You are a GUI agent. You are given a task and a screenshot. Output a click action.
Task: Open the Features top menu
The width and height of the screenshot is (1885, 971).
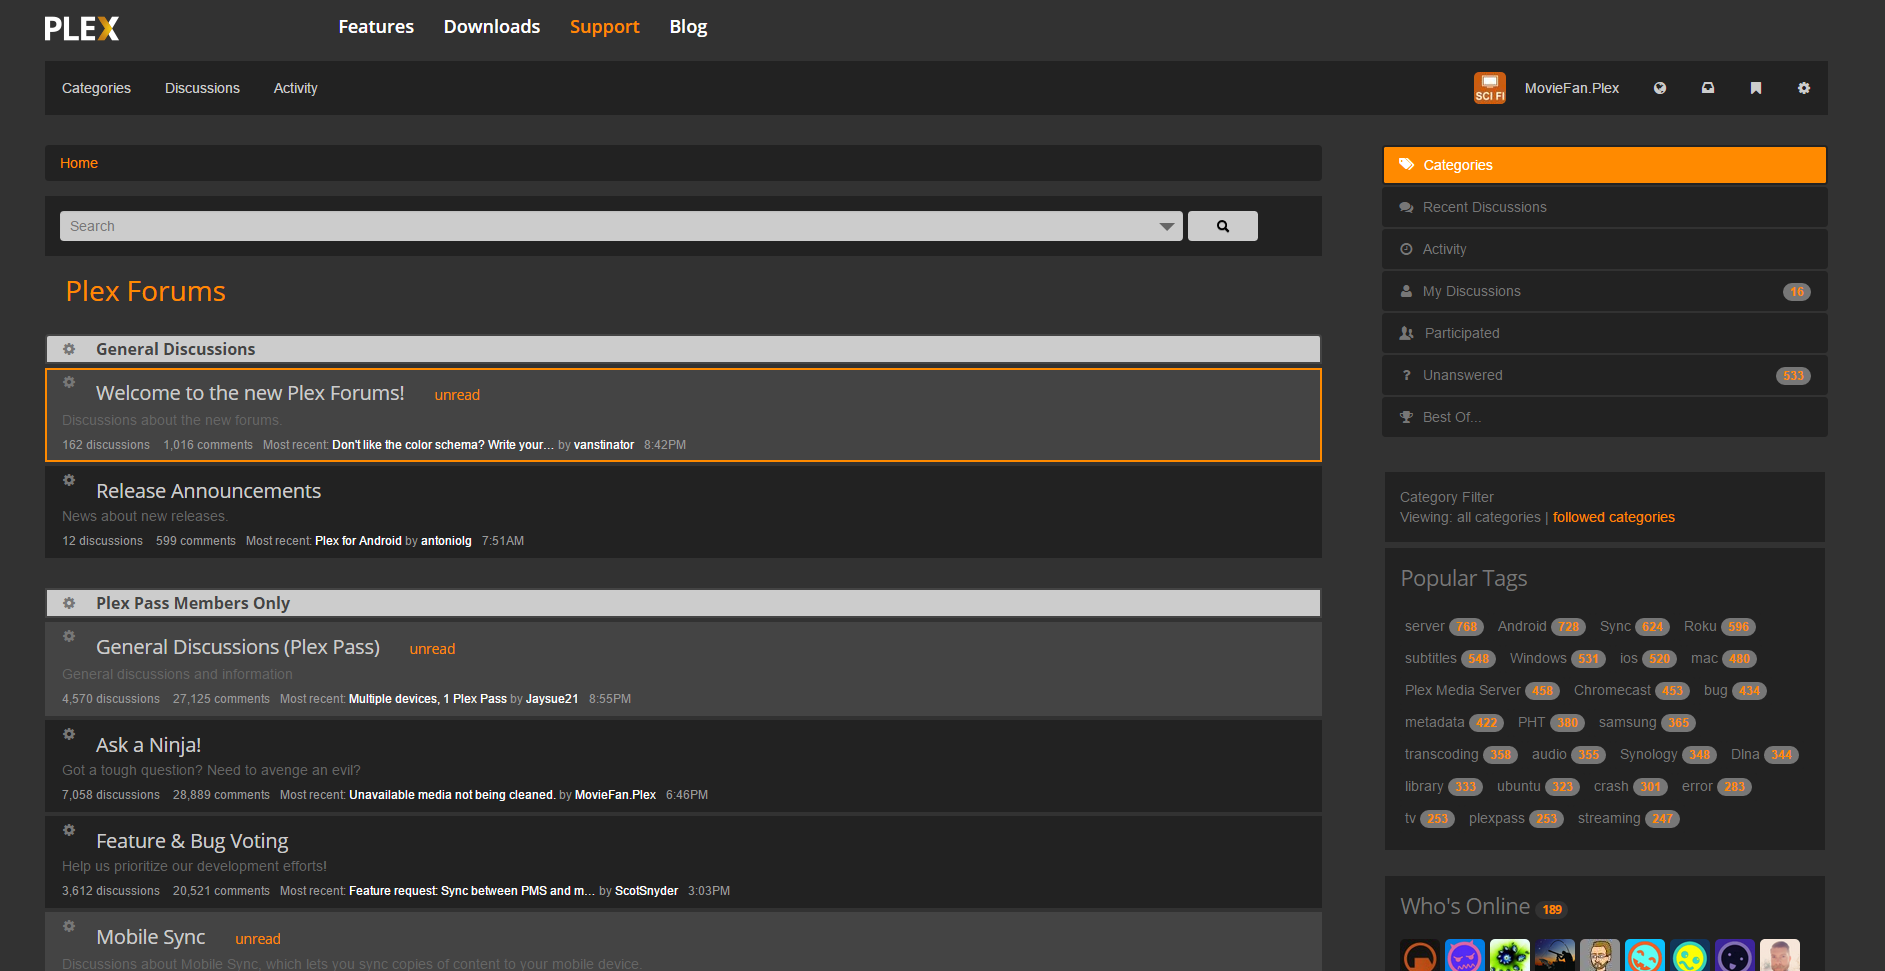tap(376, 27)
